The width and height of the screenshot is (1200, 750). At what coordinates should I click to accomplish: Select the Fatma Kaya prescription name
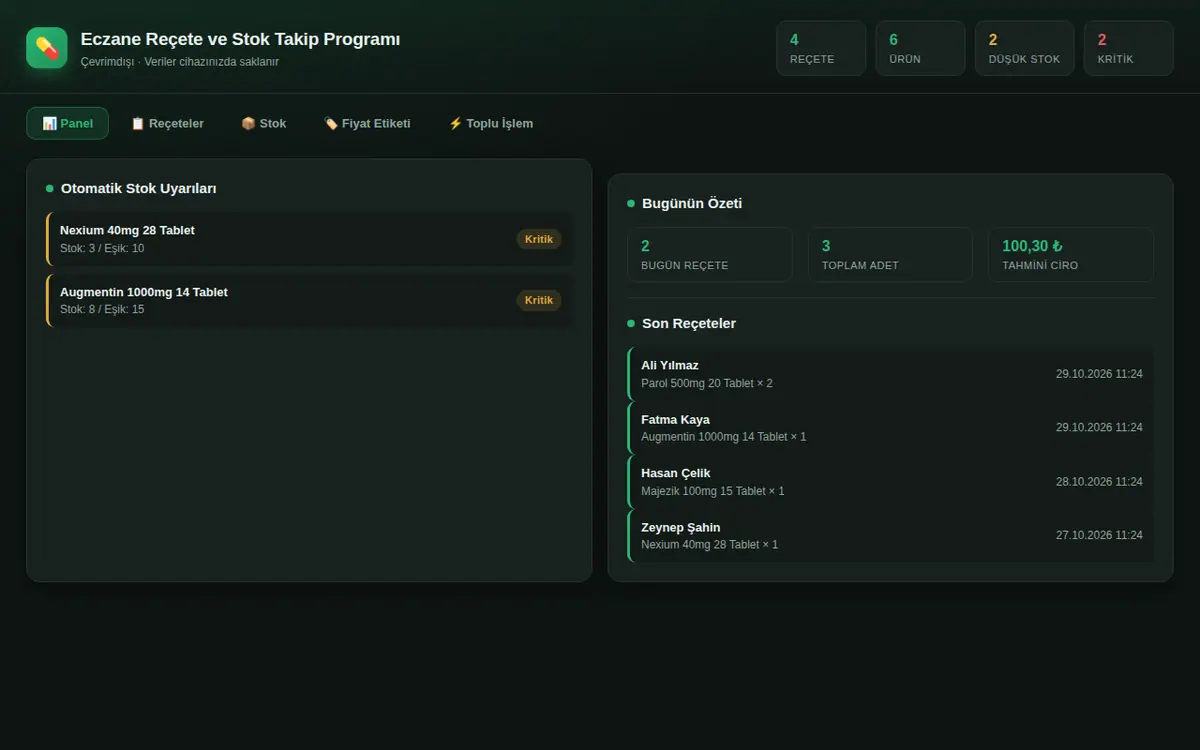[x=675, y=419]
